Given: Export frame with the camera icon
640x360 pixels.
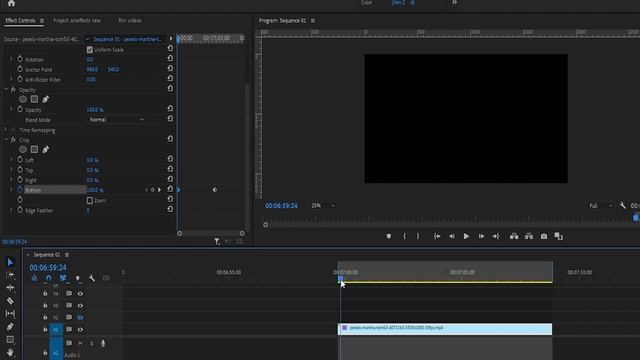Looking at the screenshot, I should (544, 236).
